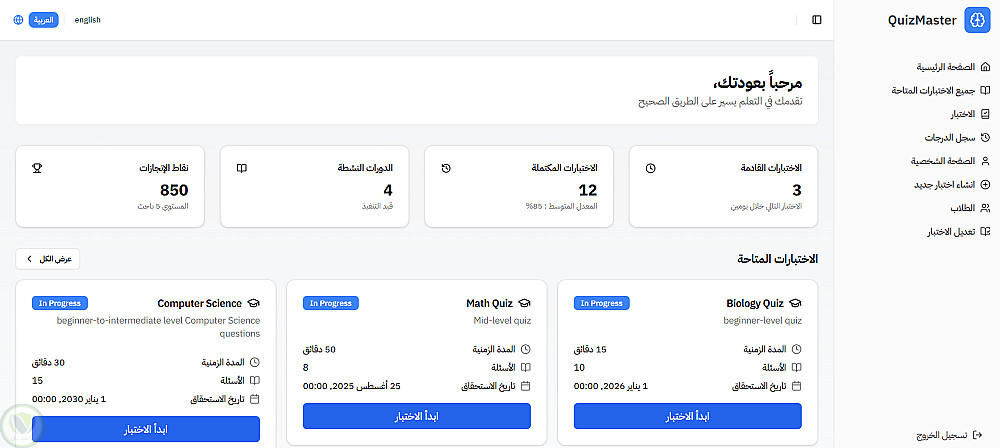Click the globe language icon
The image size is (1000, 448).
18,20
